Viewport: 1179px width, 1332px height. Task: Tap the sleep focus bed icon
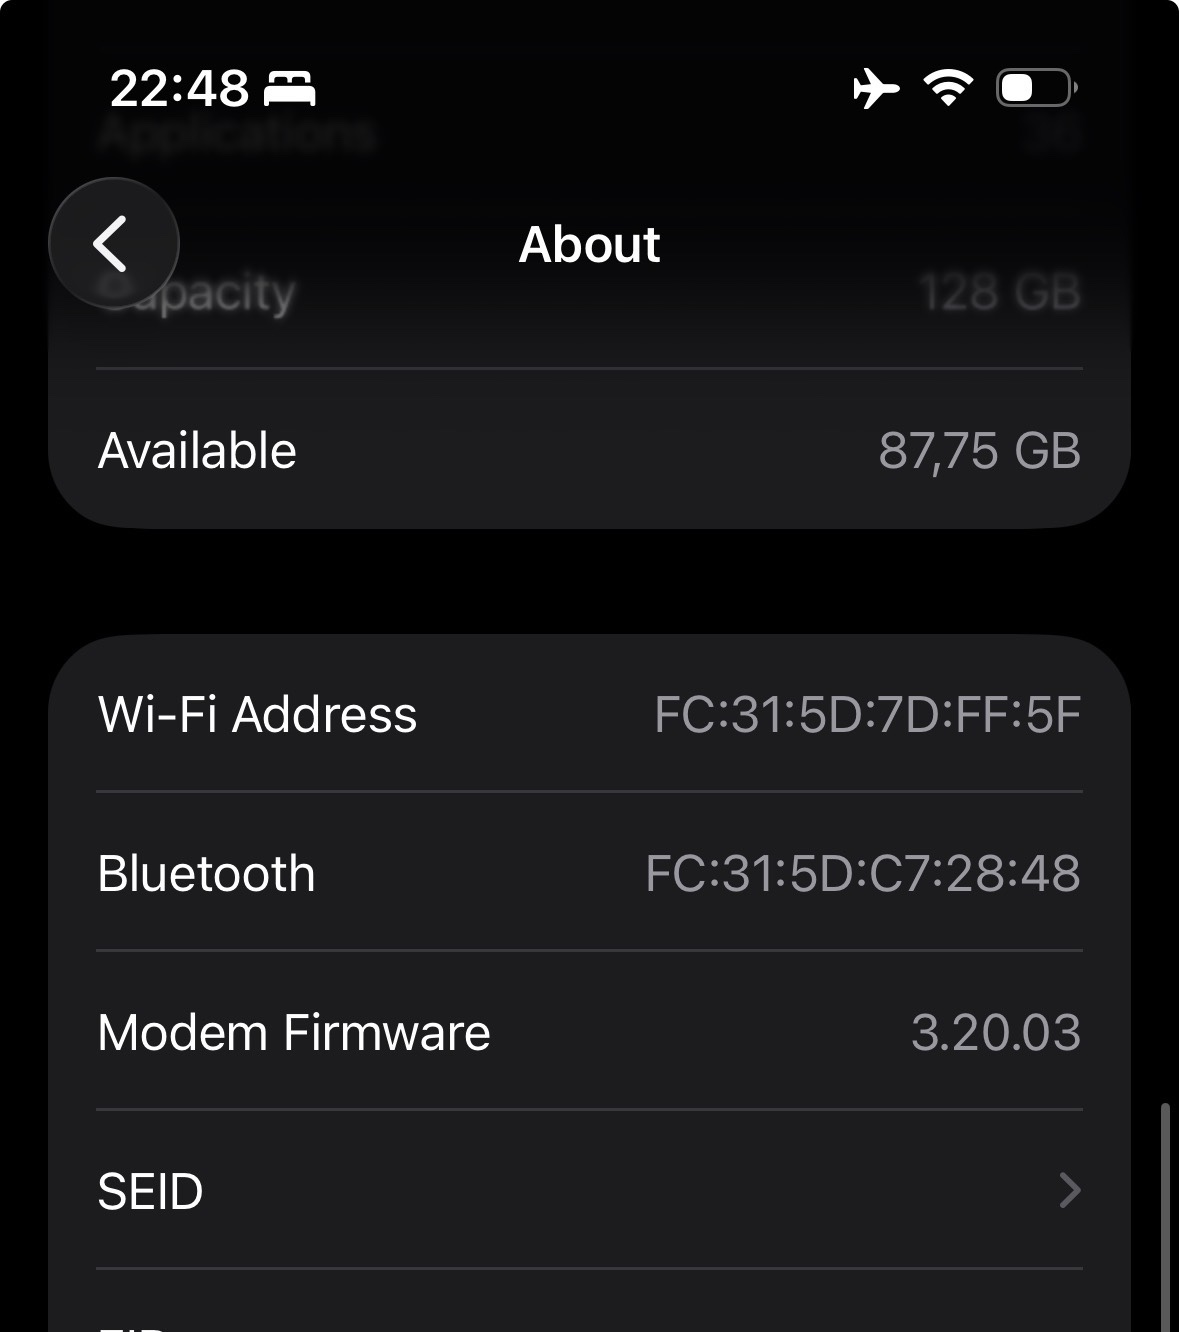click(289, 89)
